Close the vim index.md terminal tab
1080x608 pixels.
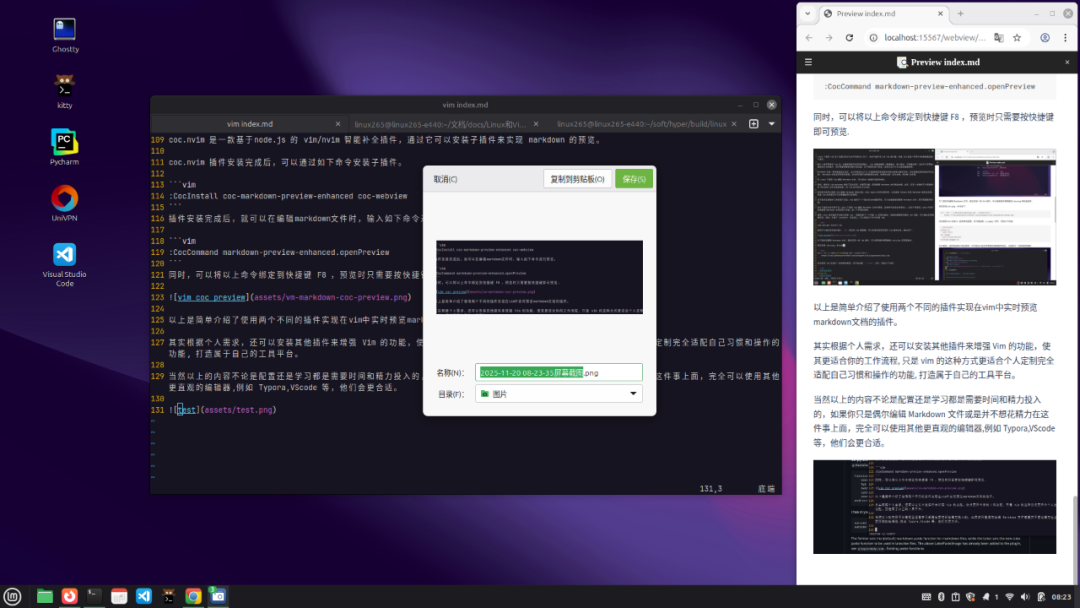pyautogui.click(x=338, y=124)
